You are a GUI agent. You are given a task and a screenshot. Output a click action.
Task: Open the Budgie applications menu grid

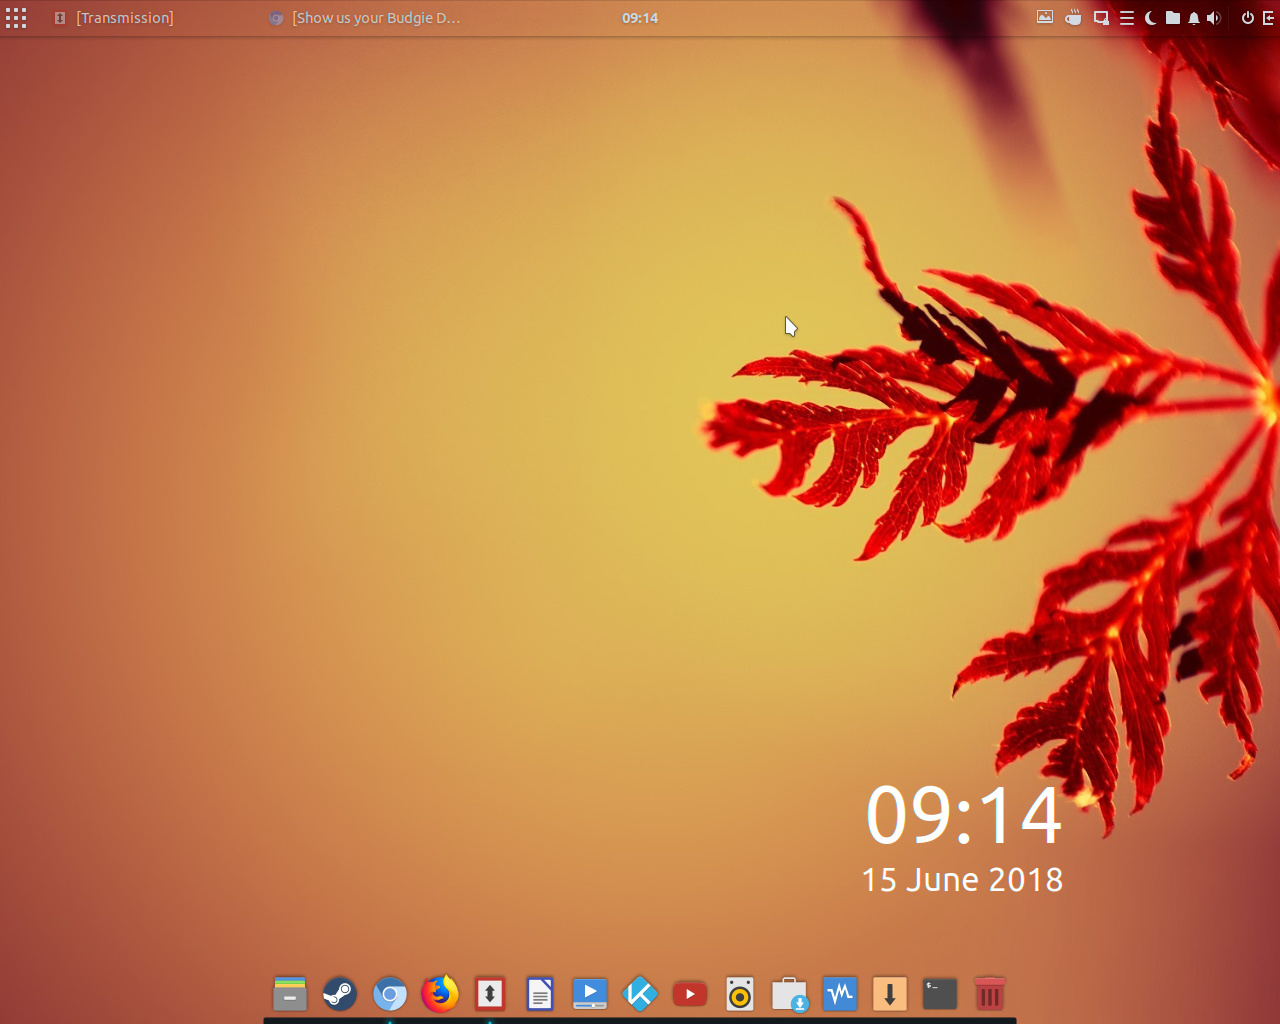[16, 18]
